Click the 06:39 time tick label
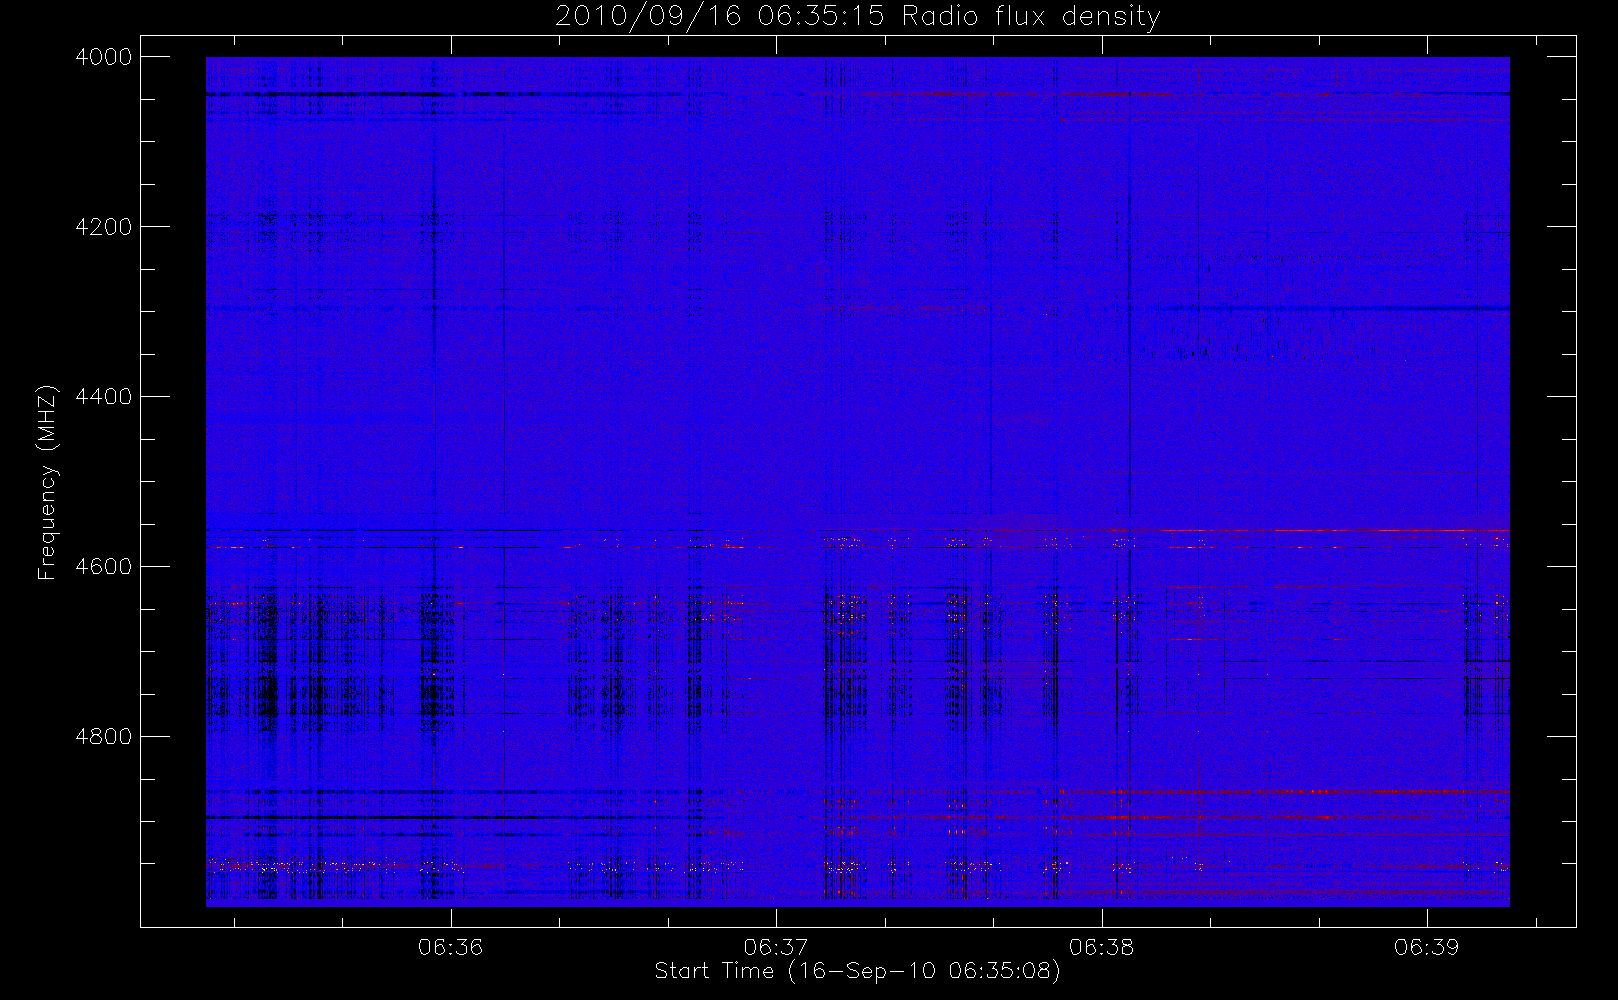The width and height of the screenshot is (1618, 1000). (x=1426, y=947)
